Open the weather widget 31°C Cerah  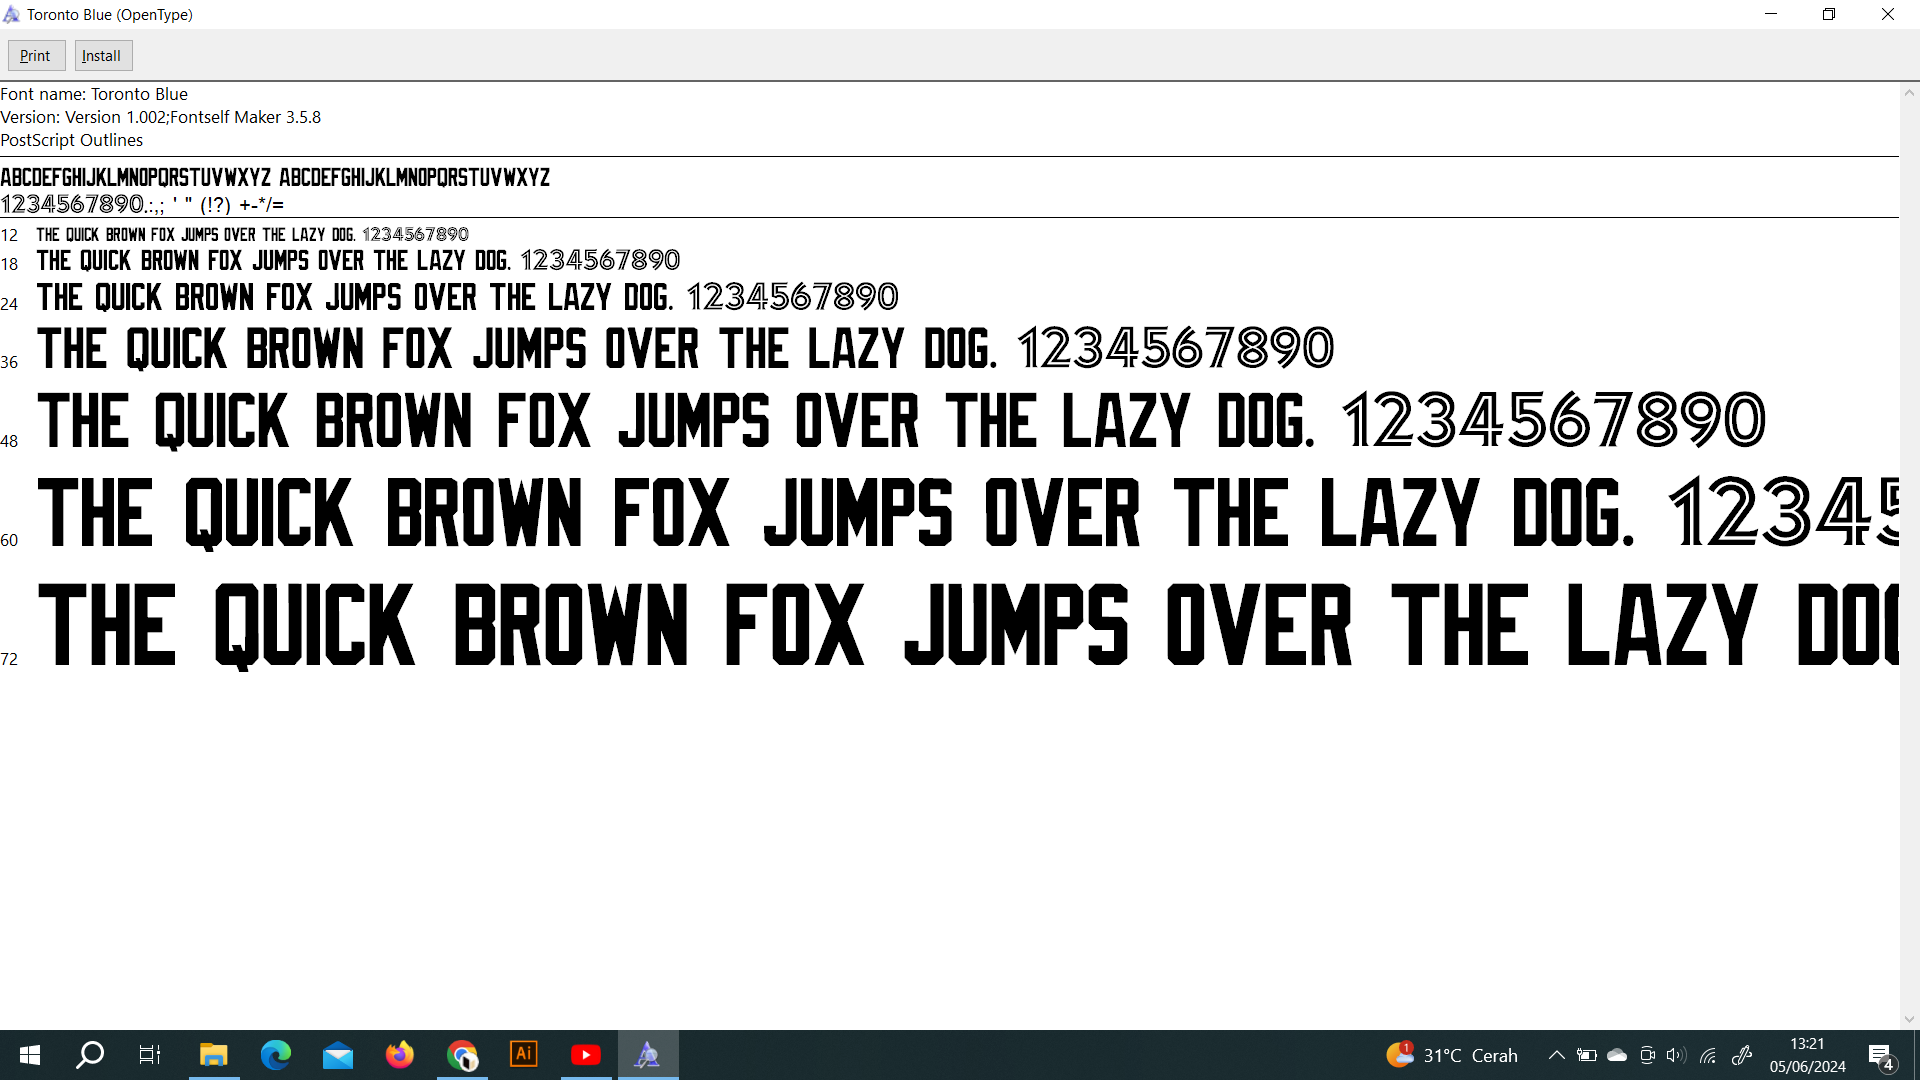coord(1452,1055)
